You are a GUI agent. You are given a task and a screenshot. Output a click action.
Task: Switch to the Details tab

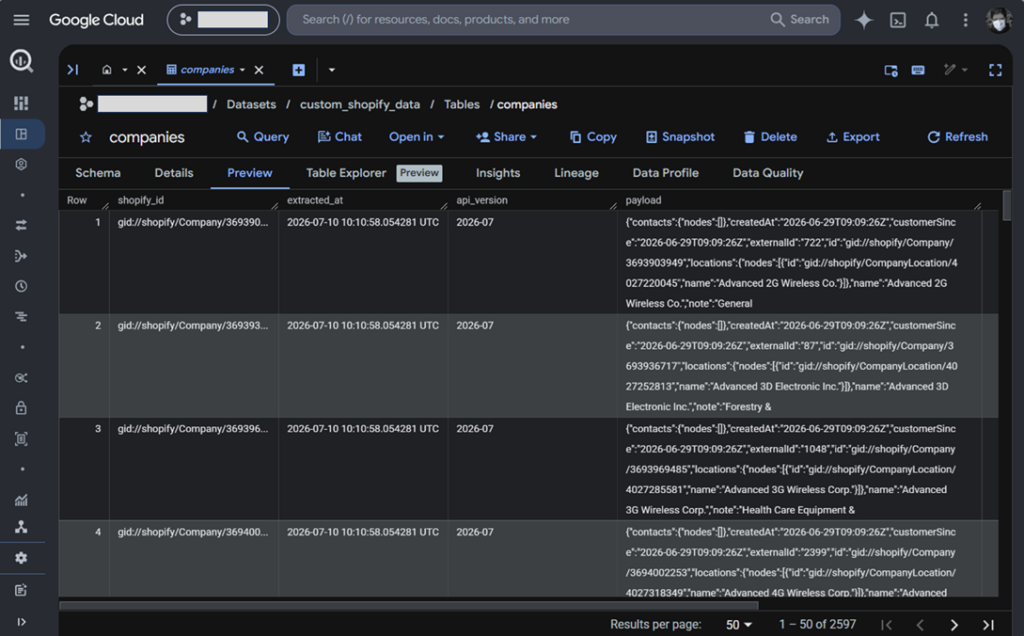pos(174,173)
